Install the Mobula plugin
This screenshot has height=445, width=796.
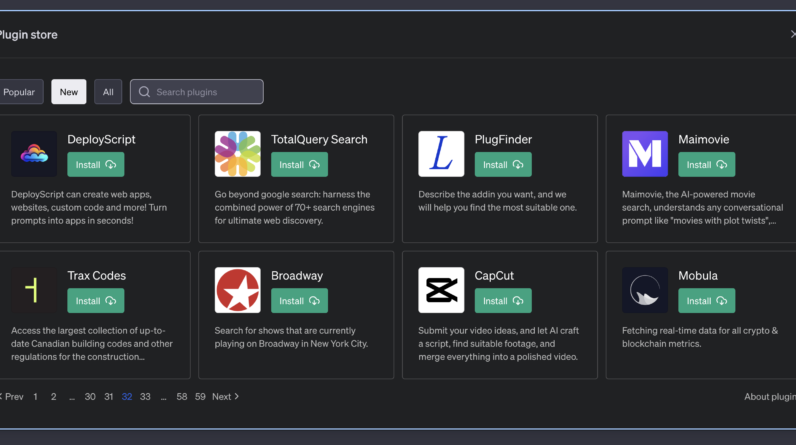707,301
